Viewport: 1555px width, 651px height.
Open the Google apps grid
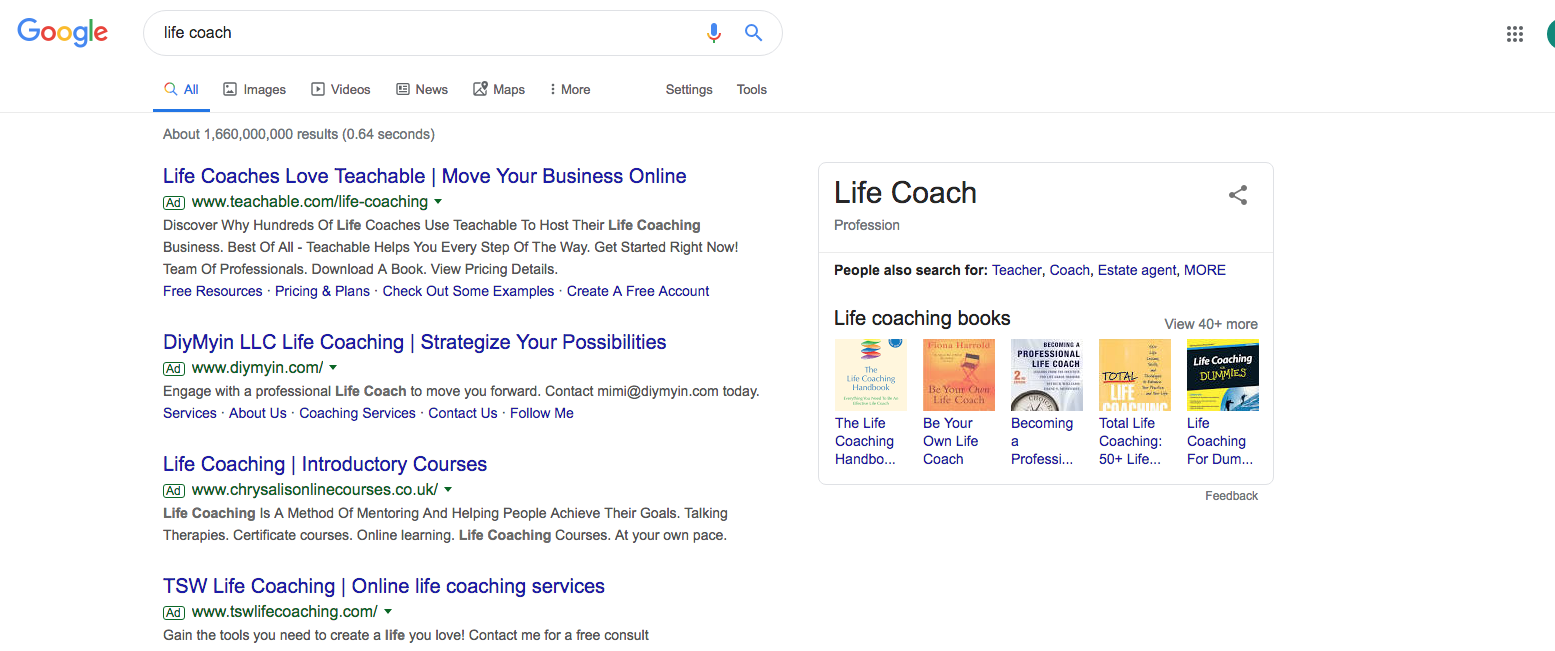click(x=1515, y=34)
